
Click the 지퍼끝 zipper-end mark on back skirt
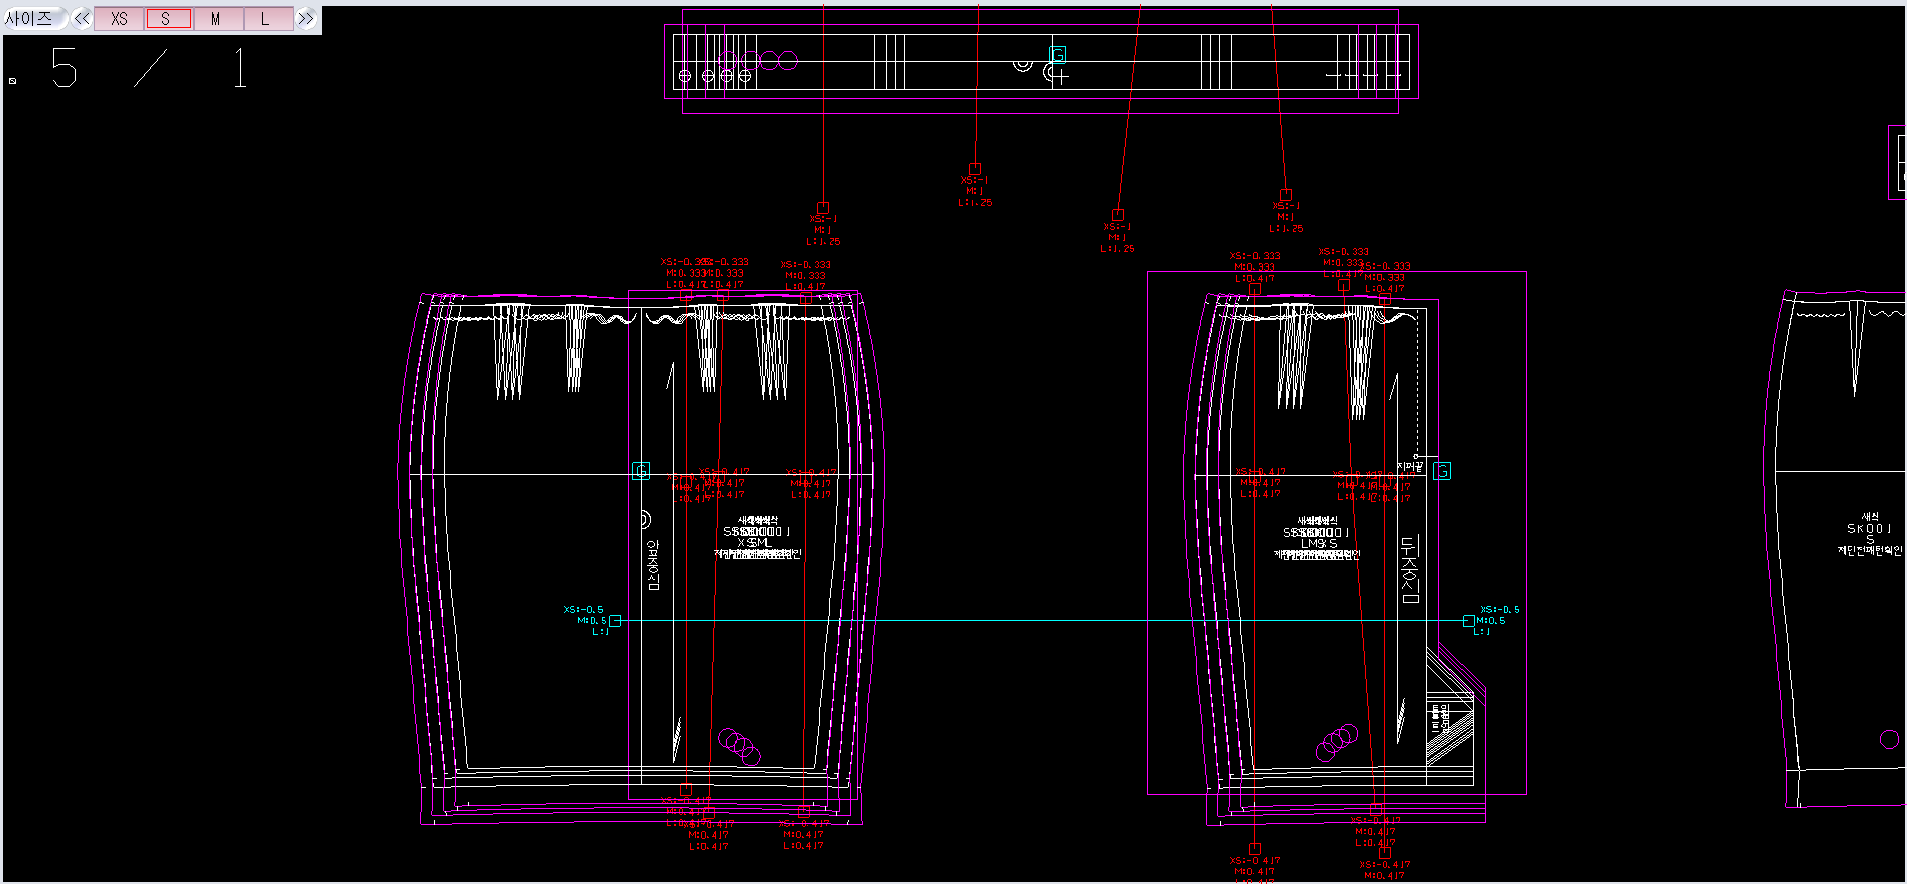(1410, 465)
